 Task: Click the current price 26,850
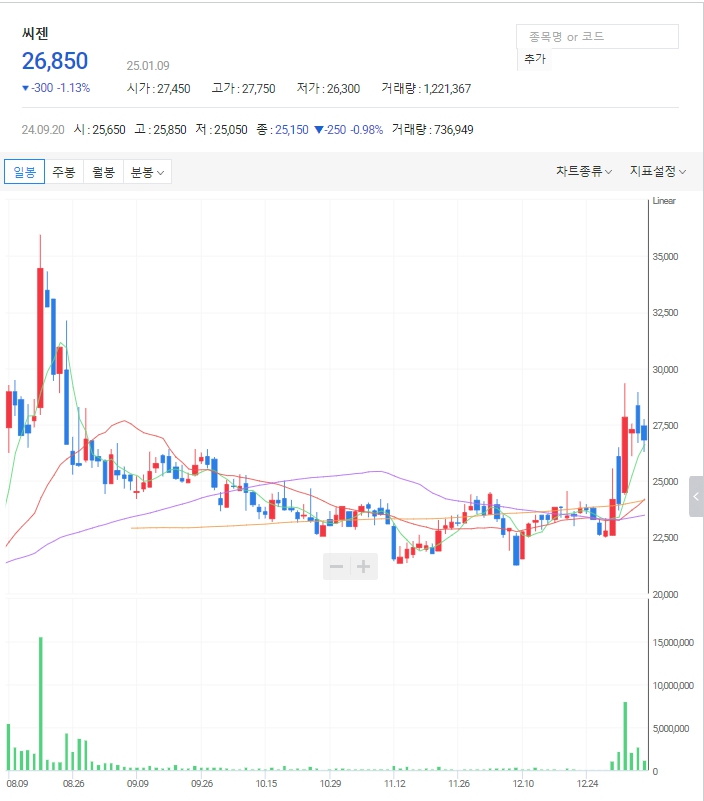(x=55, y=61)
